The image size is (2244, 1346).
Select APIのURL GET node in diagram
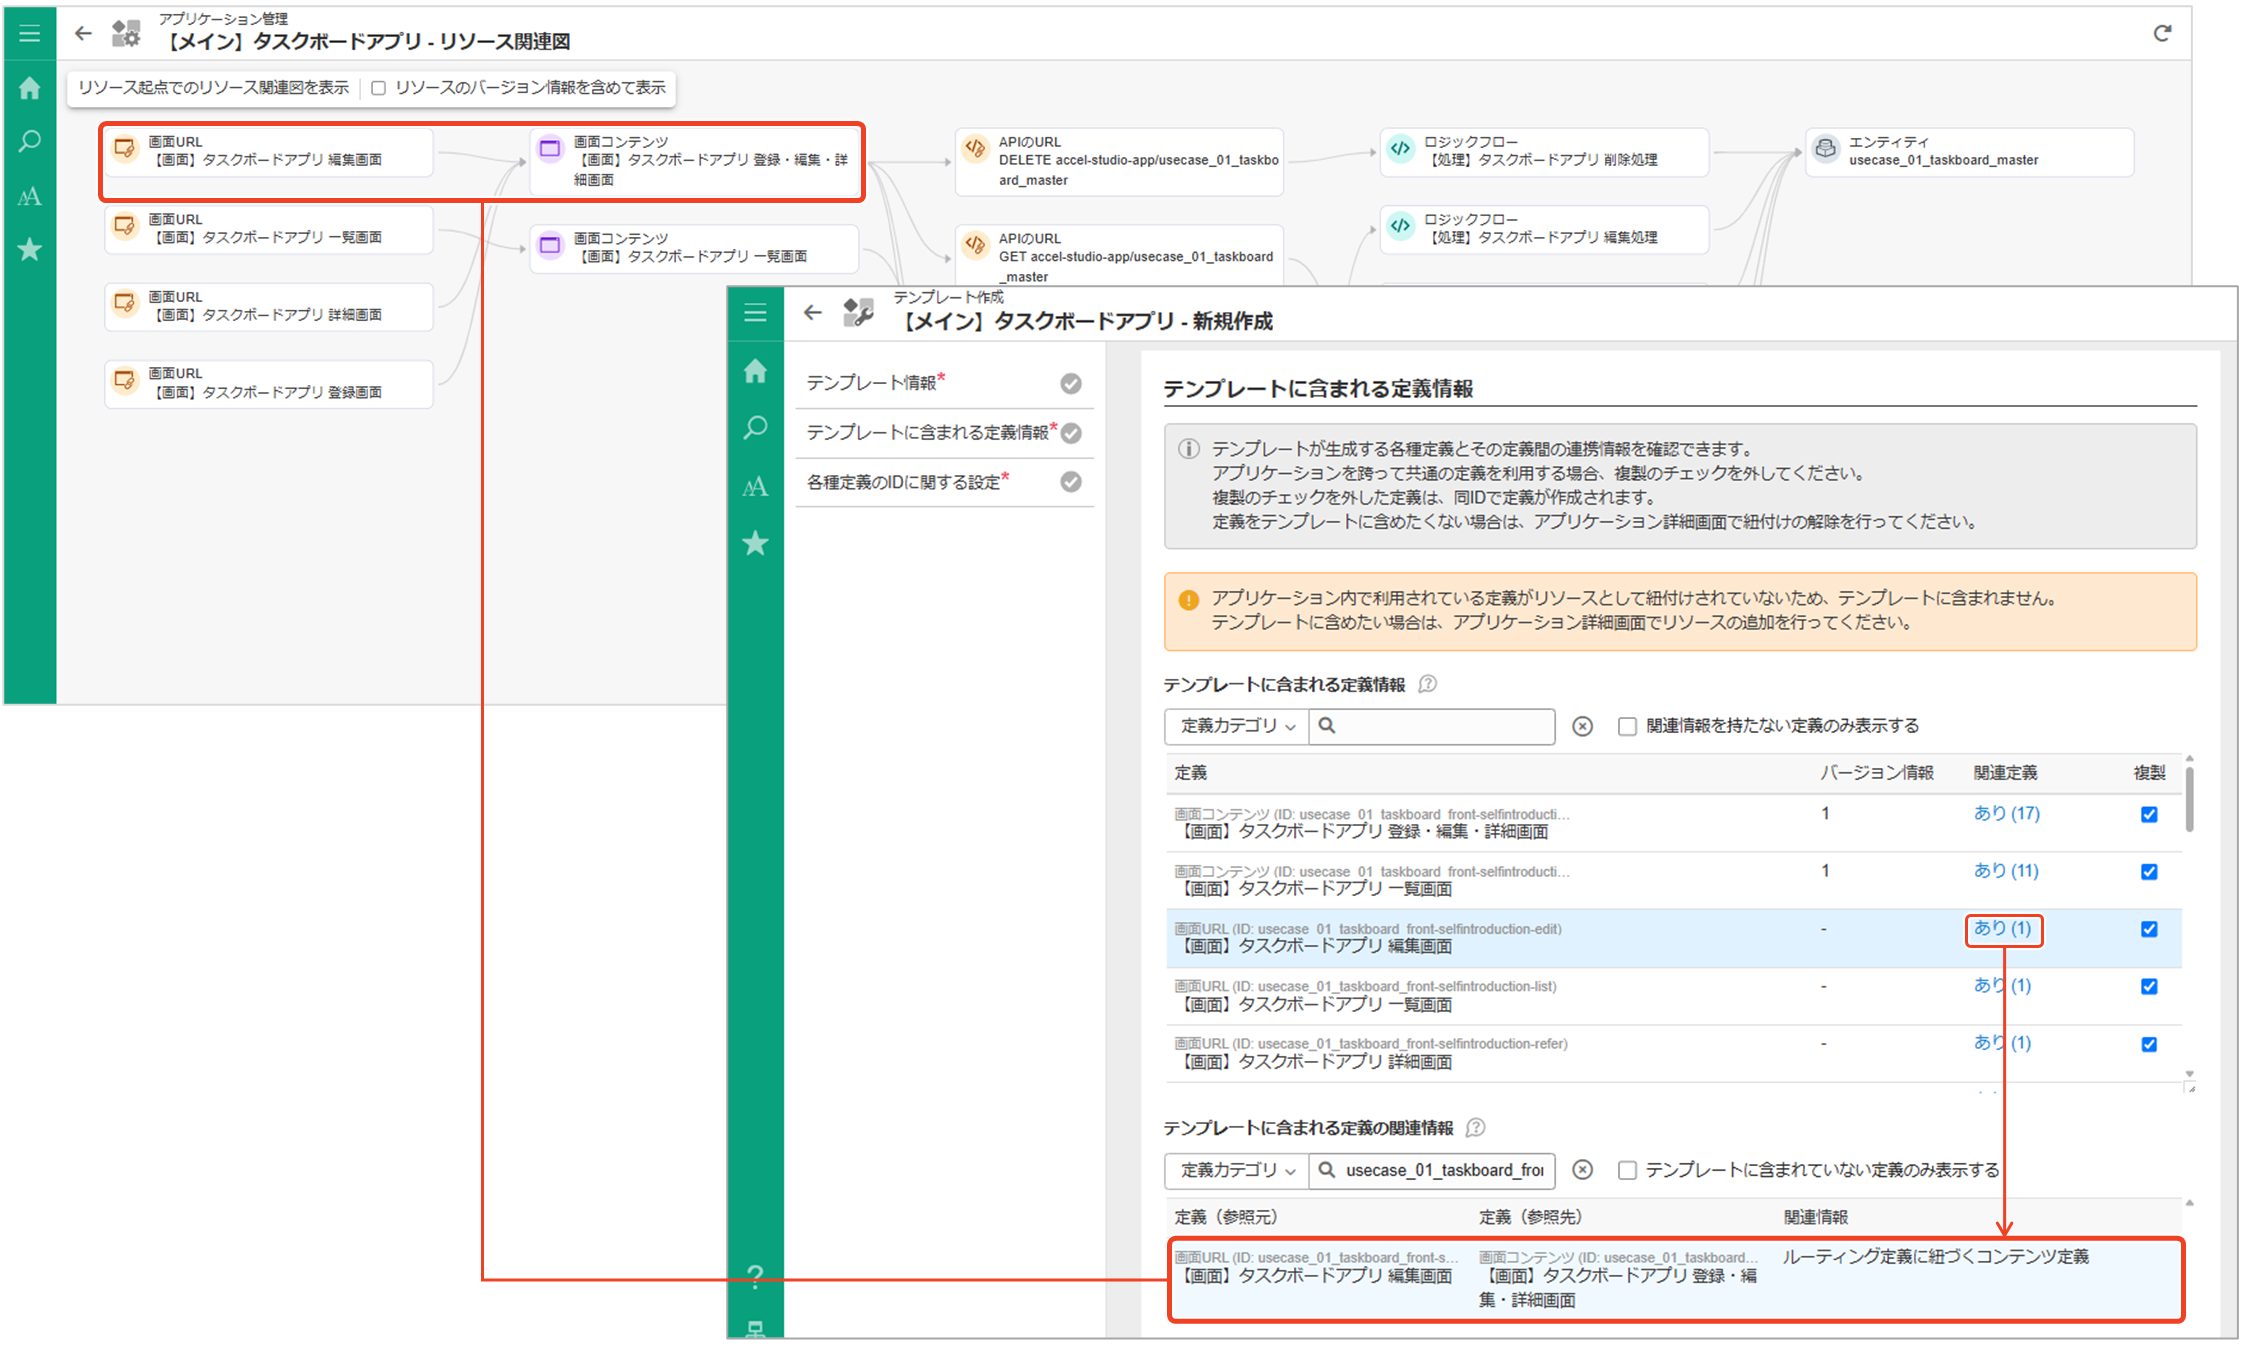click(x=1119, y=256)
